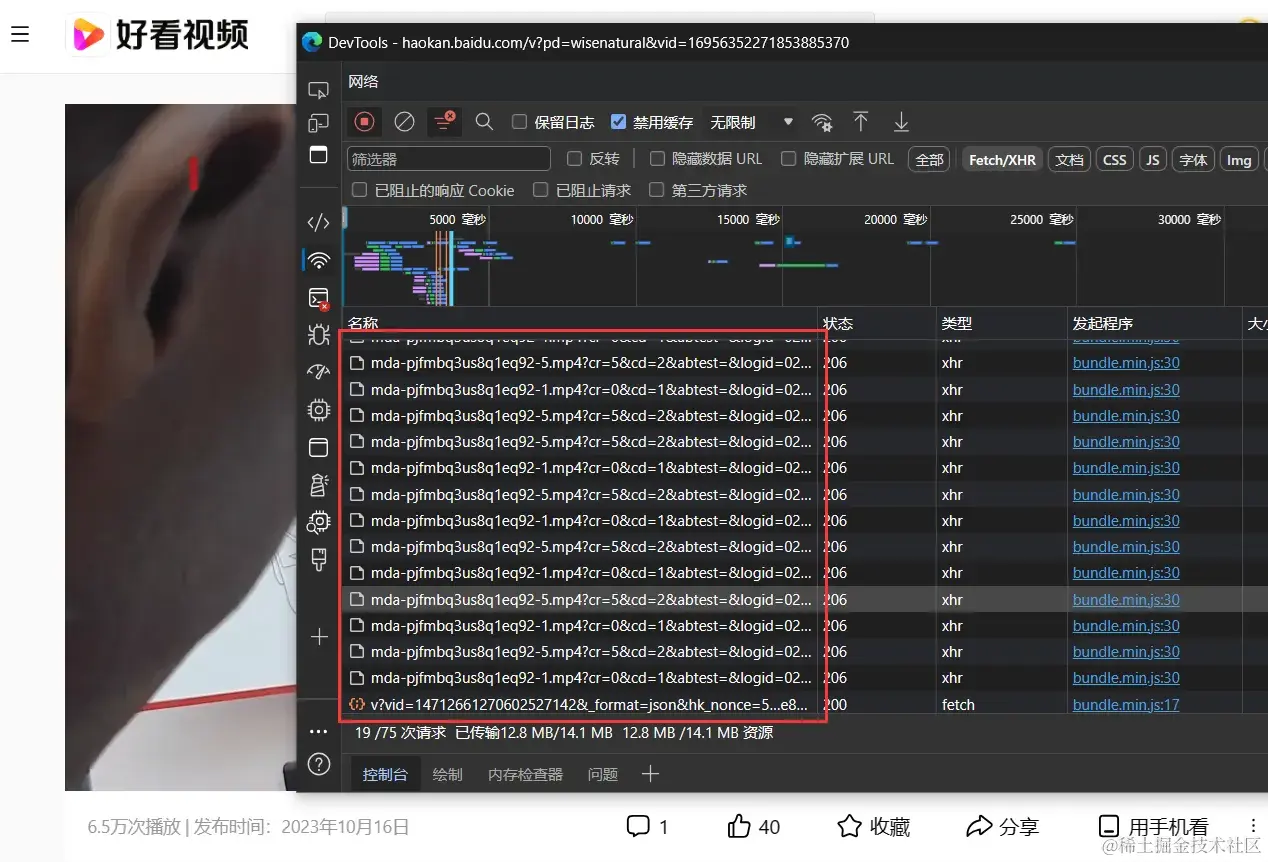Open the DevTools help question-mark icon
Viewport: 1268px width, 862px height.
click(x=319, y=765)
